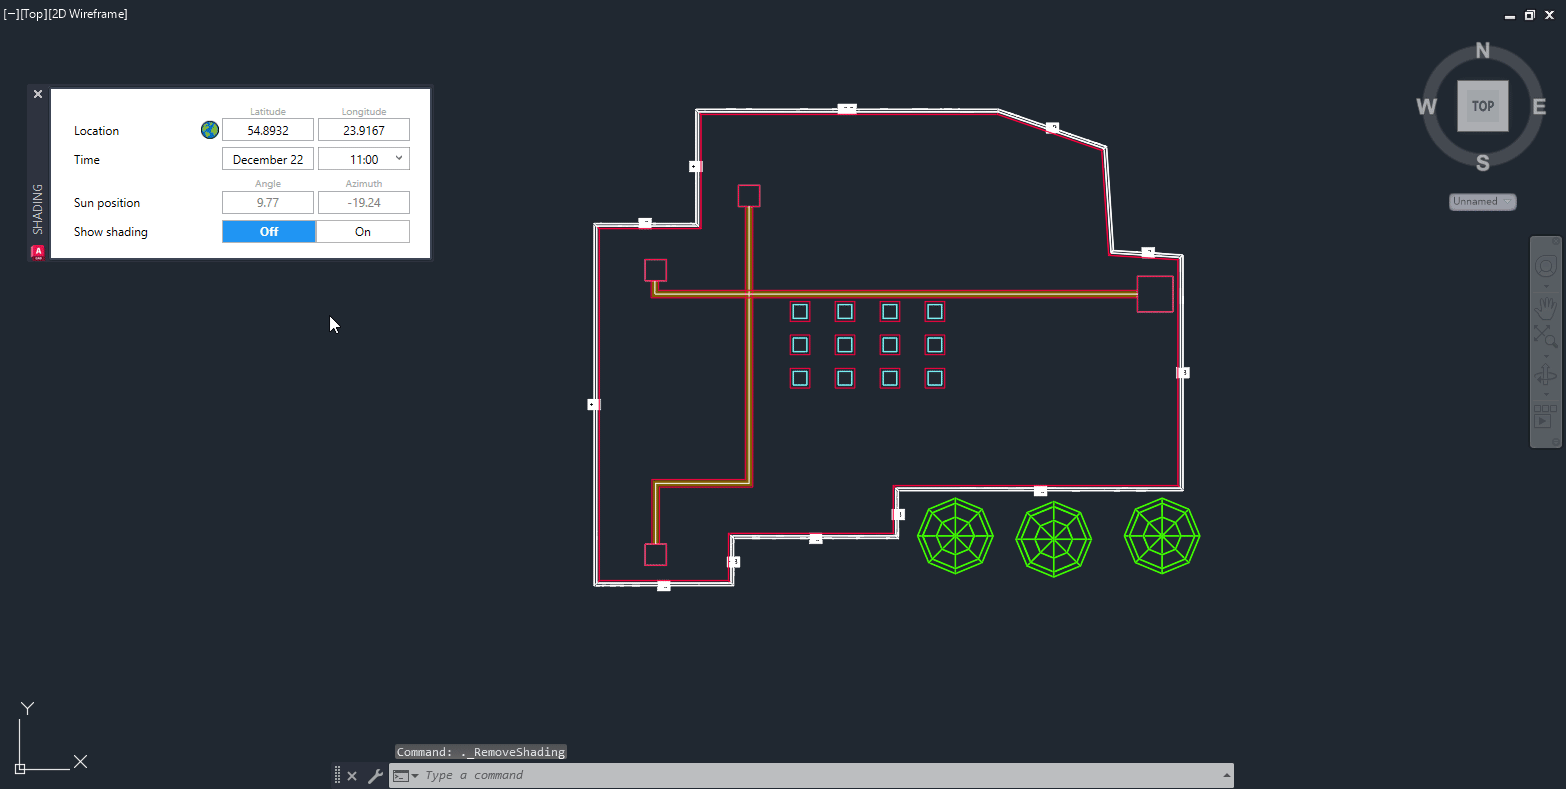The image size is (1566, 789).
Task: Click the AutoCAD logo icon on Shading palette
Action: (x=38, y=252)
